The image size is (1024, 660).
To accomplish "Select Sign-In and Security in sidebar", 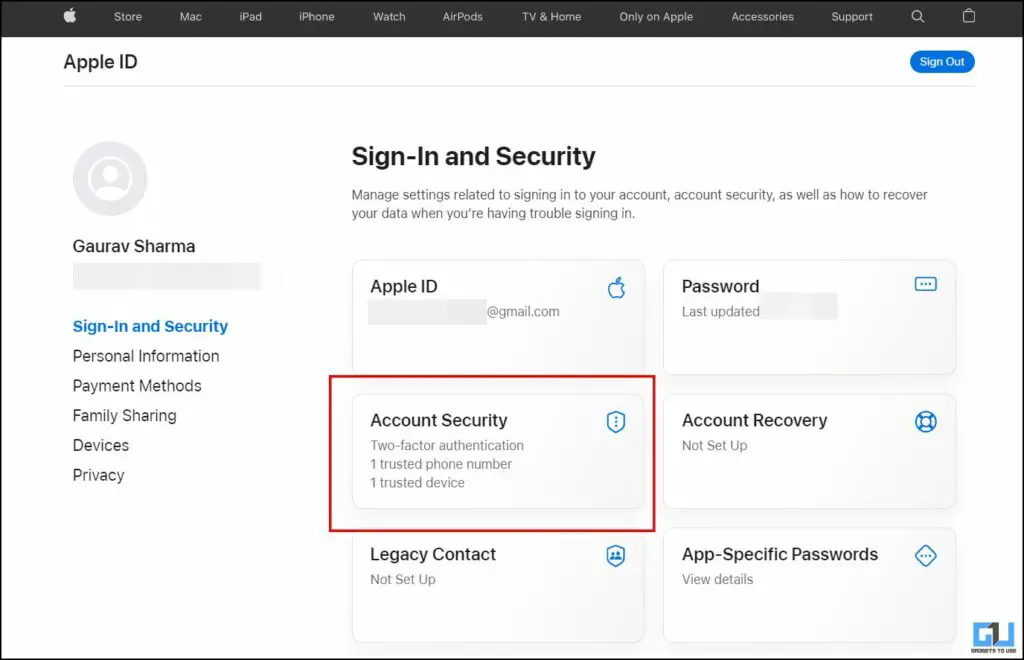I will 150,326.
